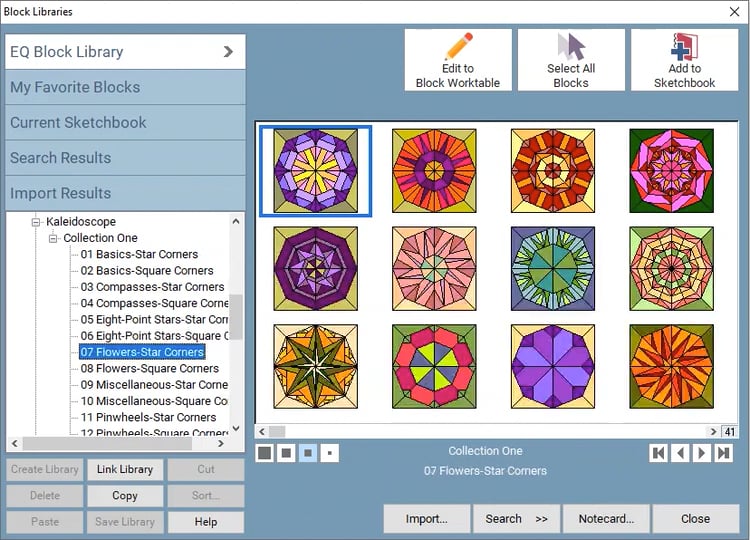Click the tree scroll-down arrow
The width and height of the screenshot is (750, 540).
click(236, 428)
